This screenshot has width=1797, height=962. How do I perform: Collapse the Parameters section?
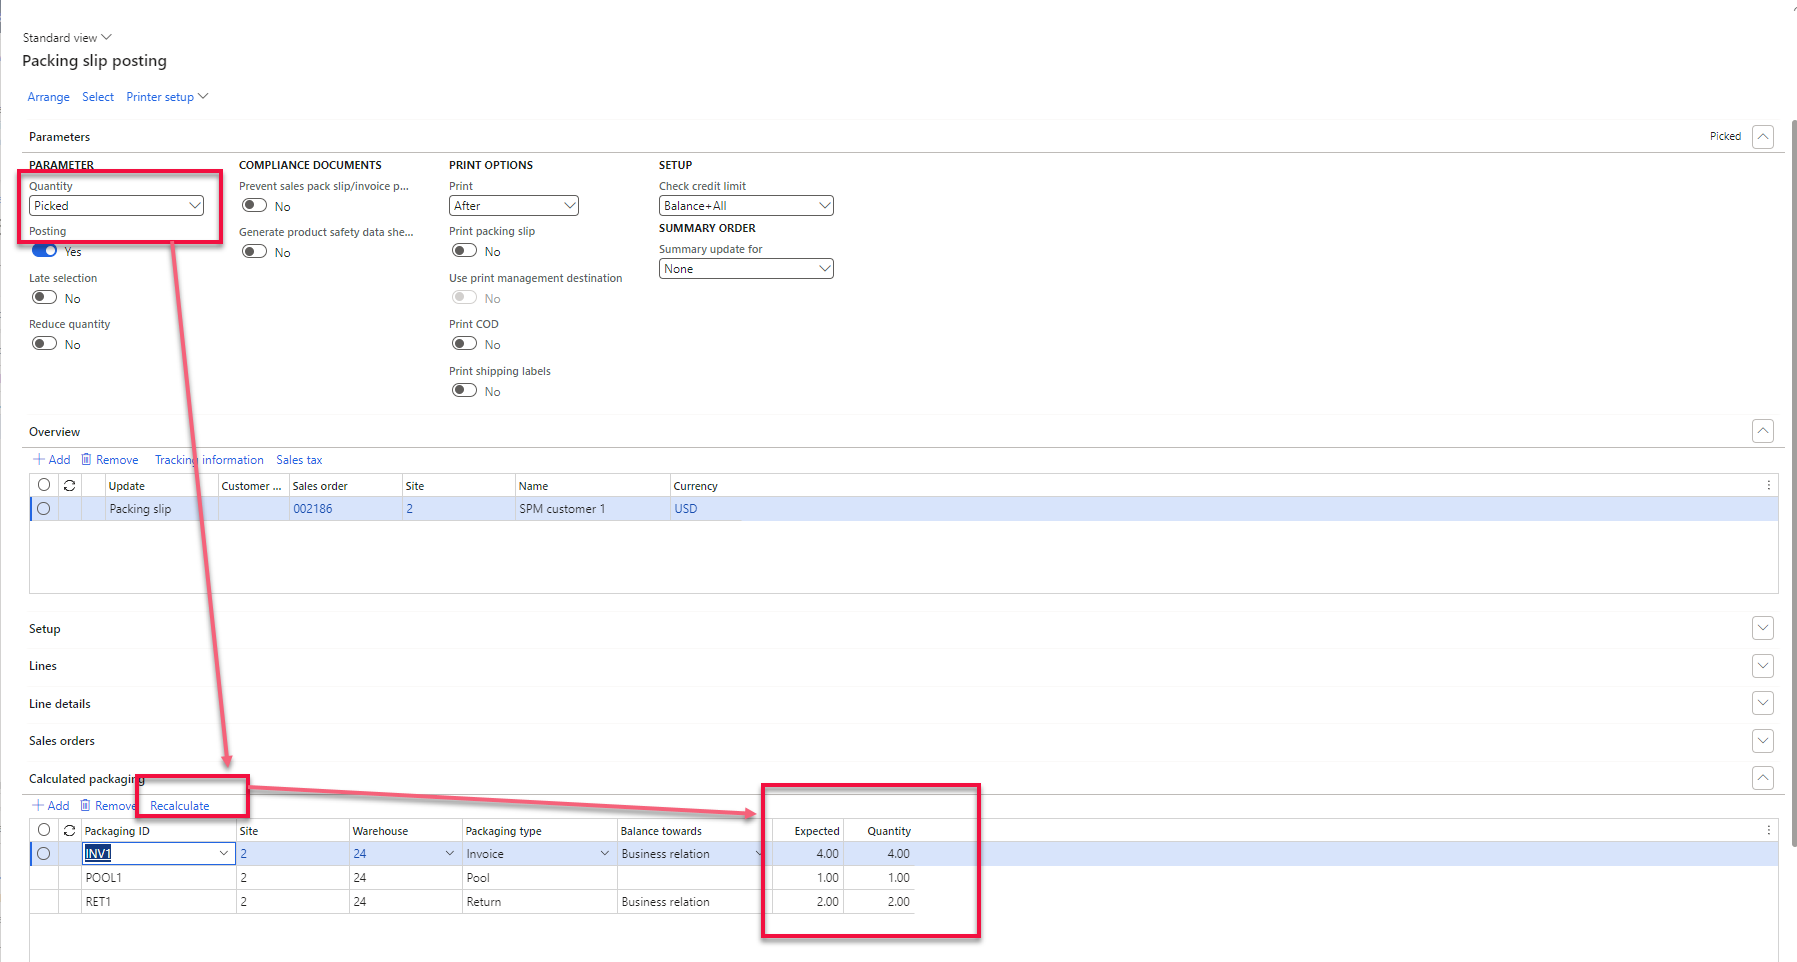point(1763,137)
